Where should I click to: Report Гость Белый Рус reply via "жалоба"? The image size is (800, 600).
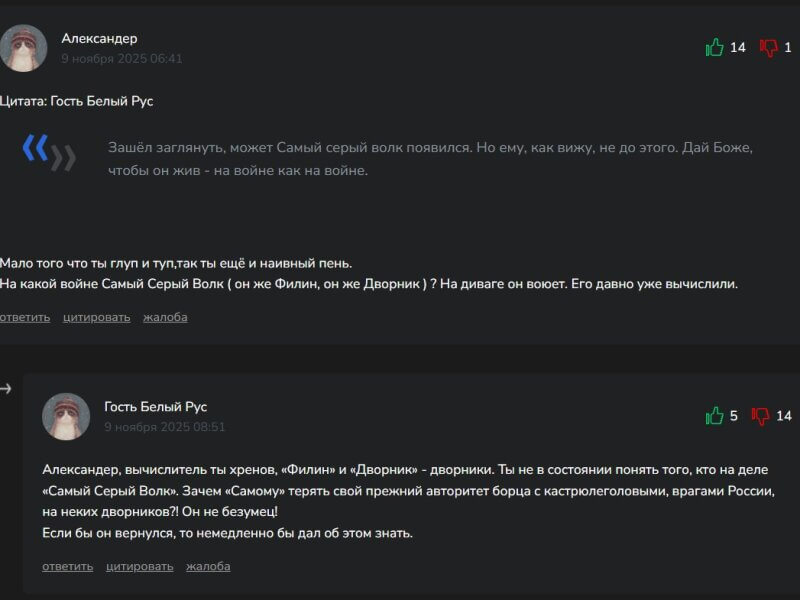click(208, 566)
